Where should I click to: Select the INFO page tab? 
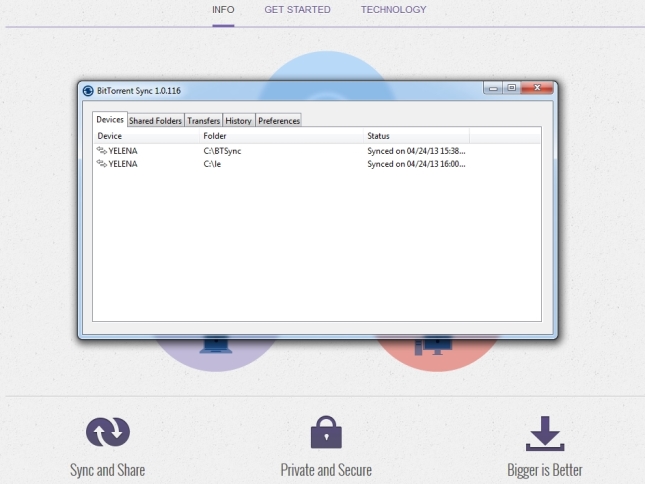[223, 9]
